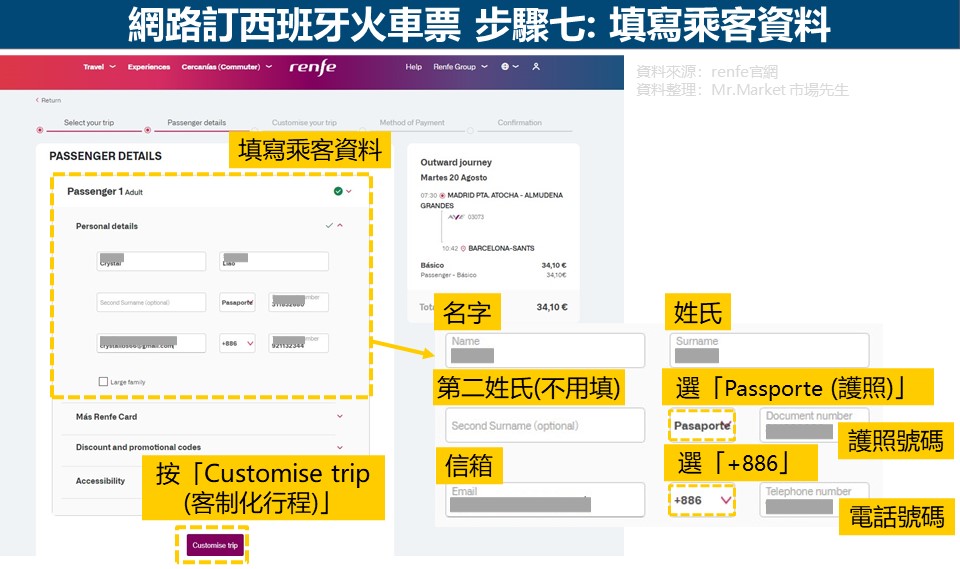Viewport: 960px width, 569px height.
Task: Click the Básico fare row
Action: (x=493, y=265)
